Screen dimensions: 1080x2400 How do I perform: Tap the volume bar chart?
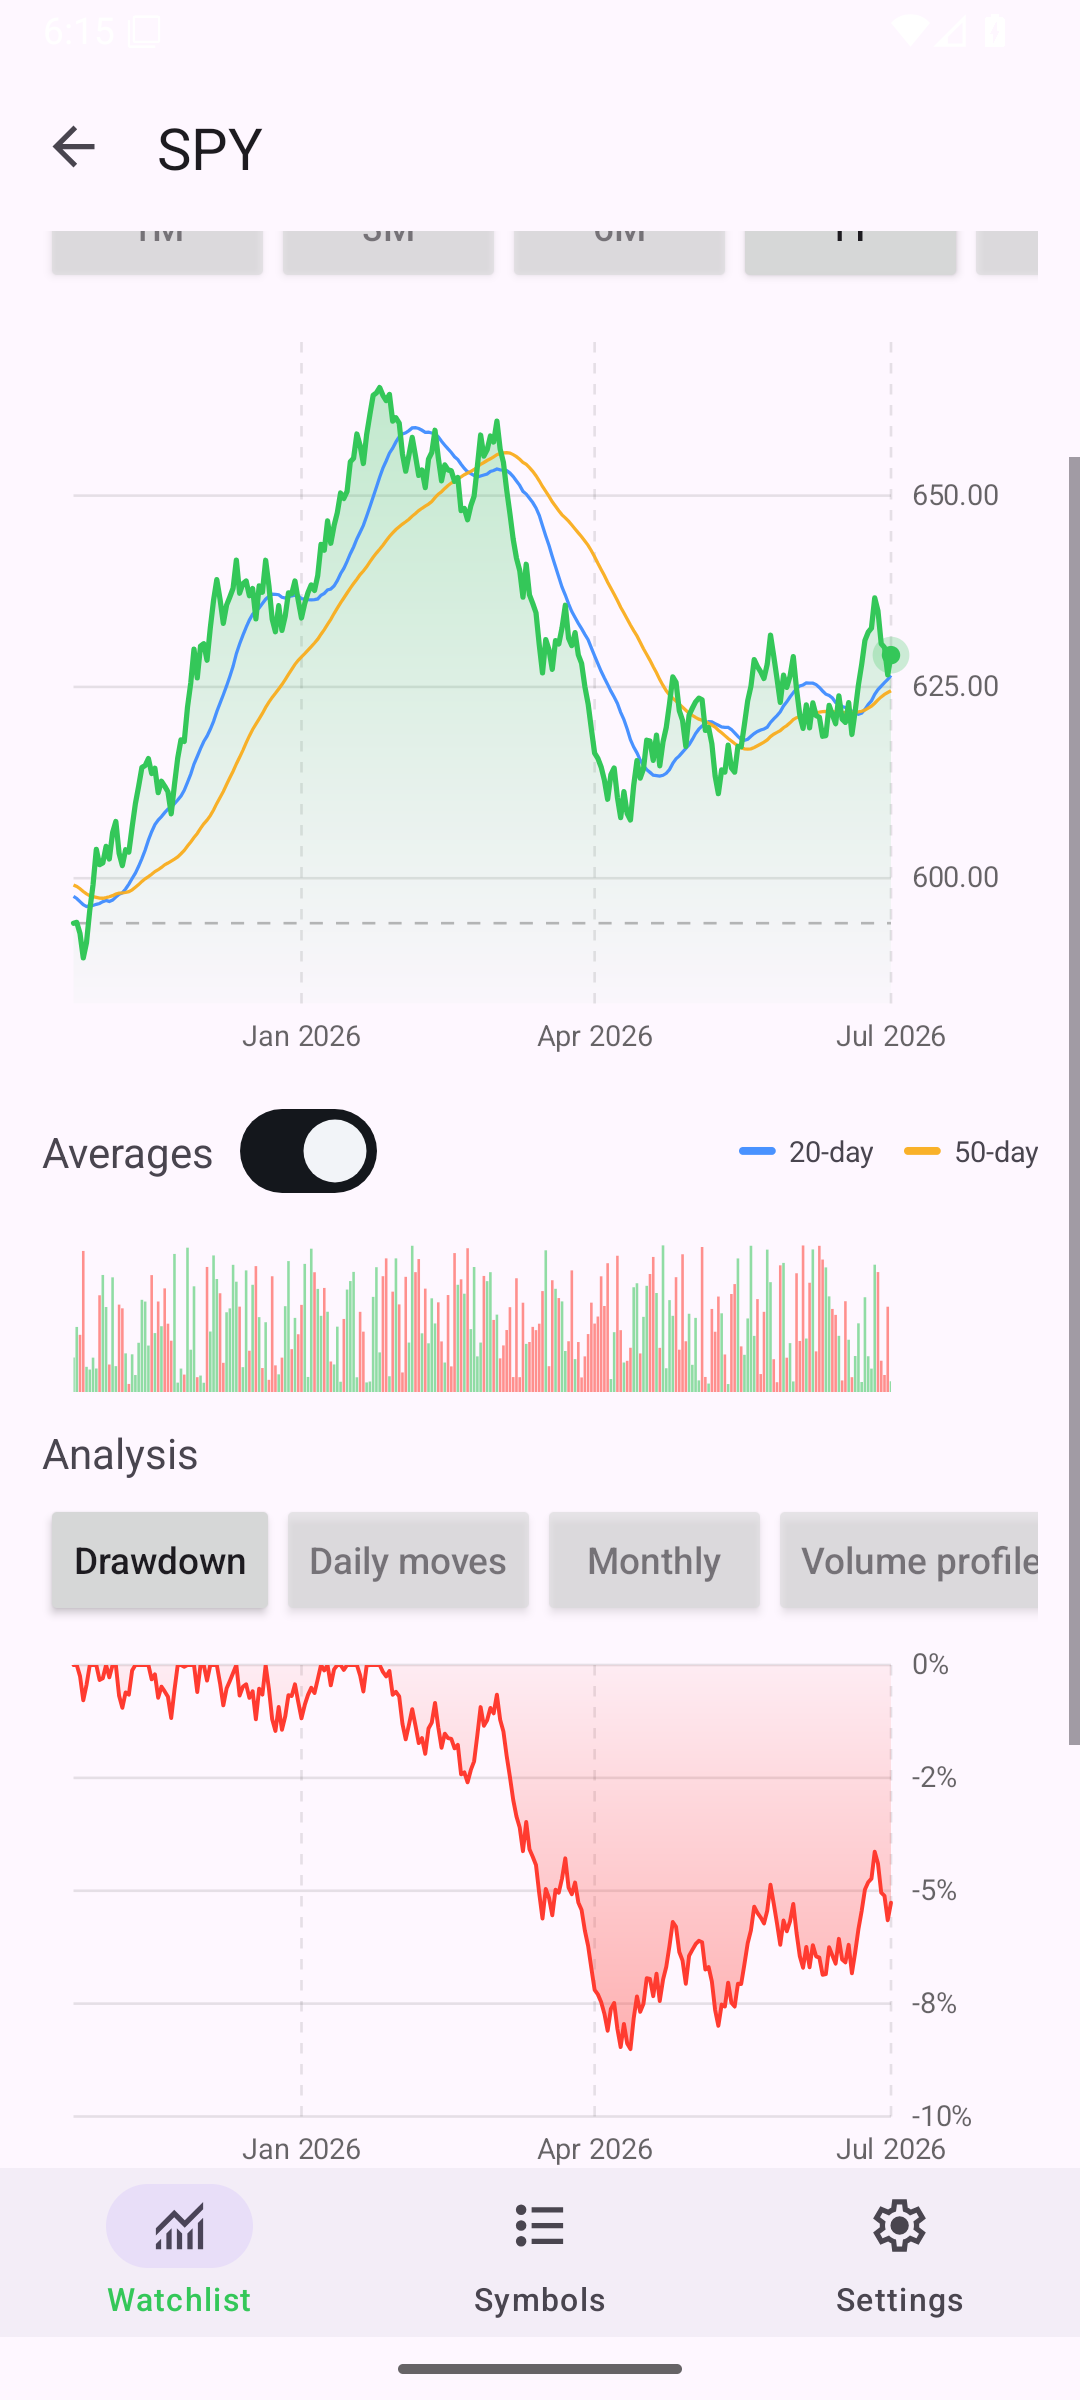[x=482, y=1318]
